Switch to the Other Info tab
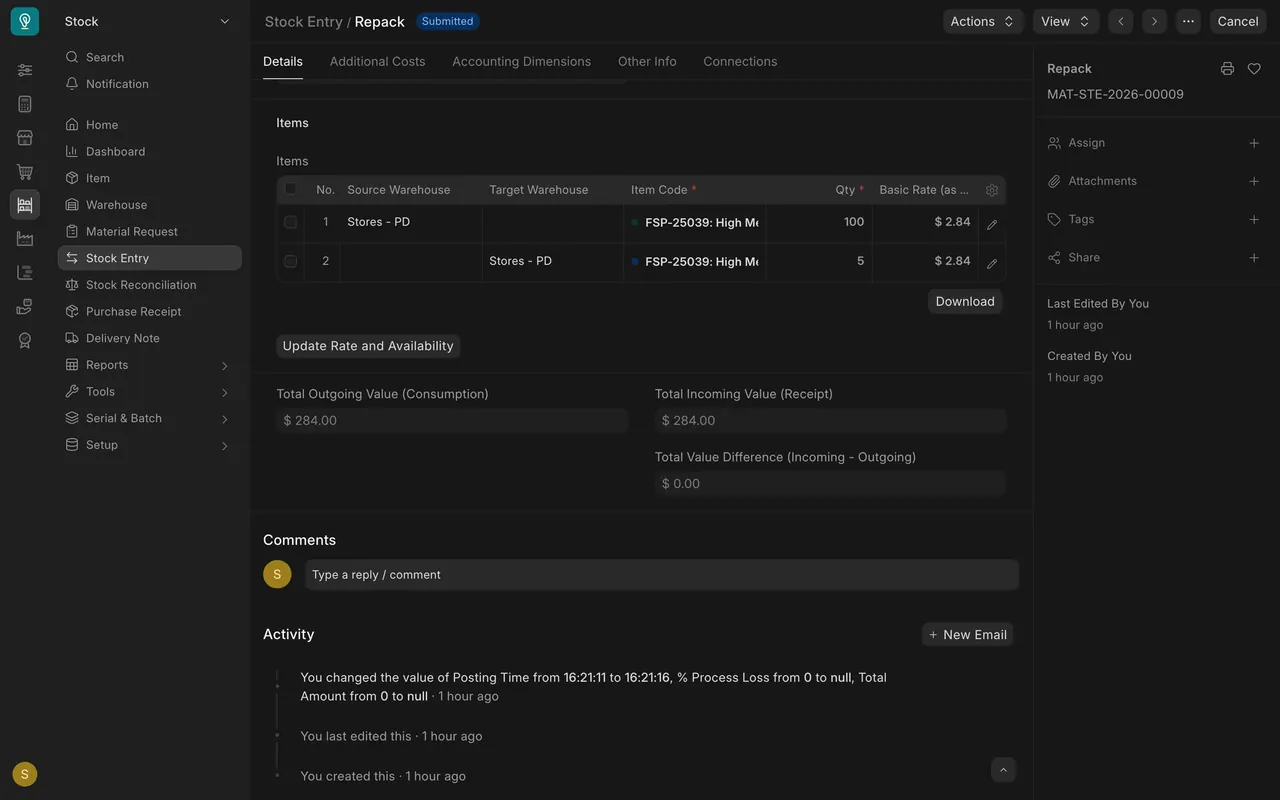This screenshot has width=1280, height=800. [647, 61]
